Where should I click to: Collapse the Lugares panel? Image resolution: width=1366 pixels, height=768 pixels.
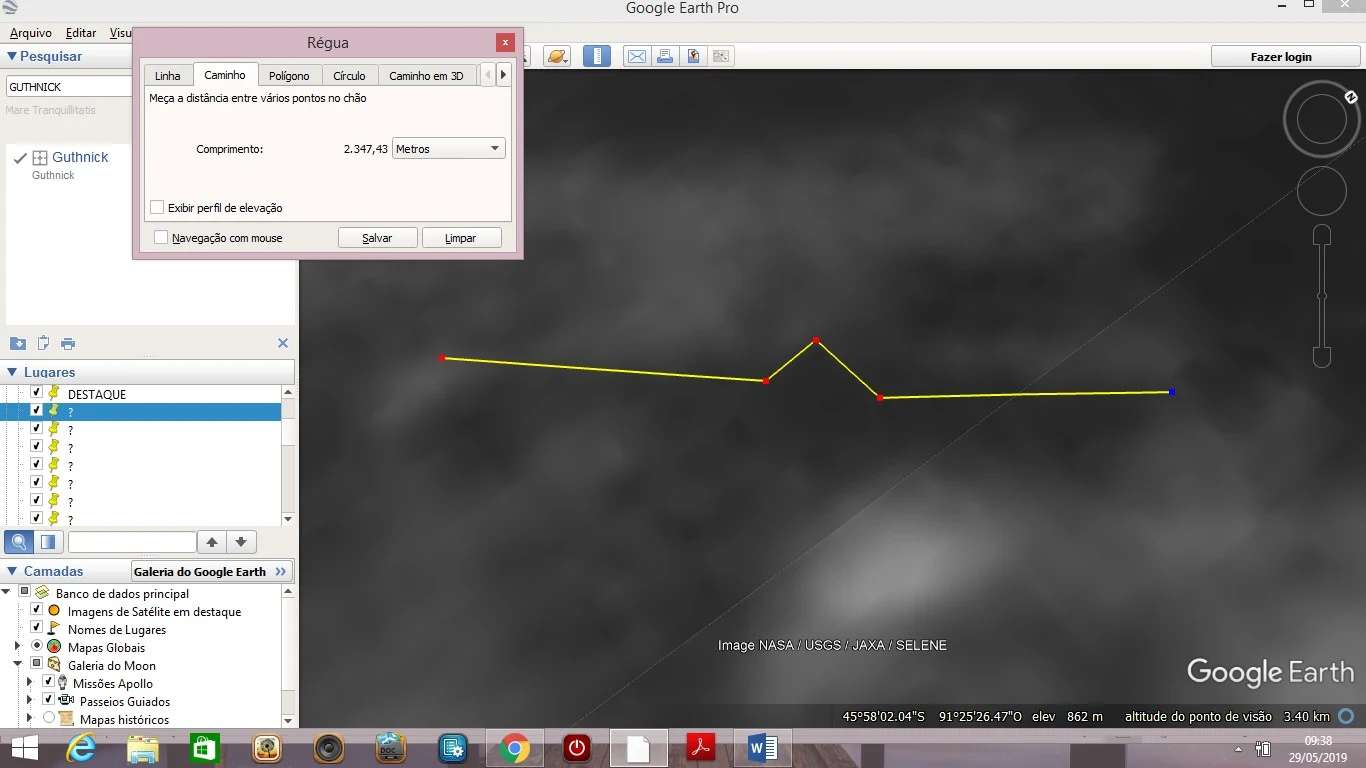click(x=12, y=372)
